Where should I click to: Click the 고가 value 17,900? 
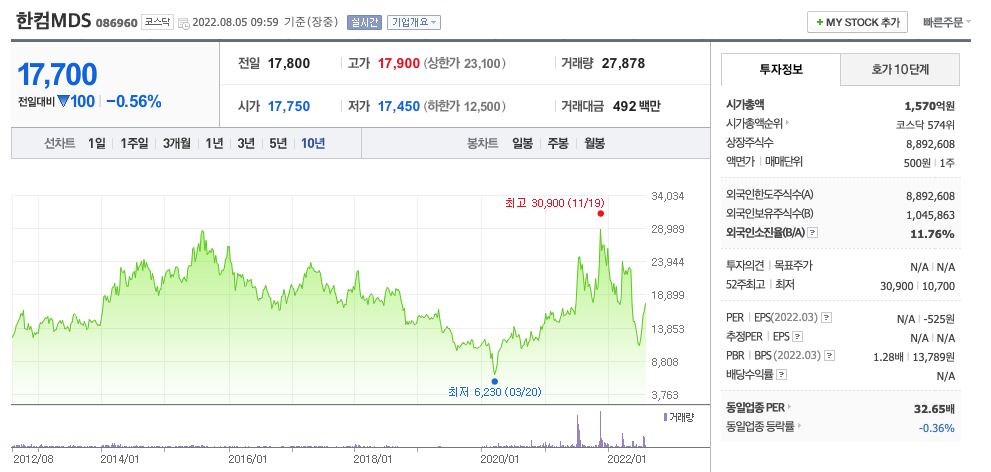[x=399, y=64]
